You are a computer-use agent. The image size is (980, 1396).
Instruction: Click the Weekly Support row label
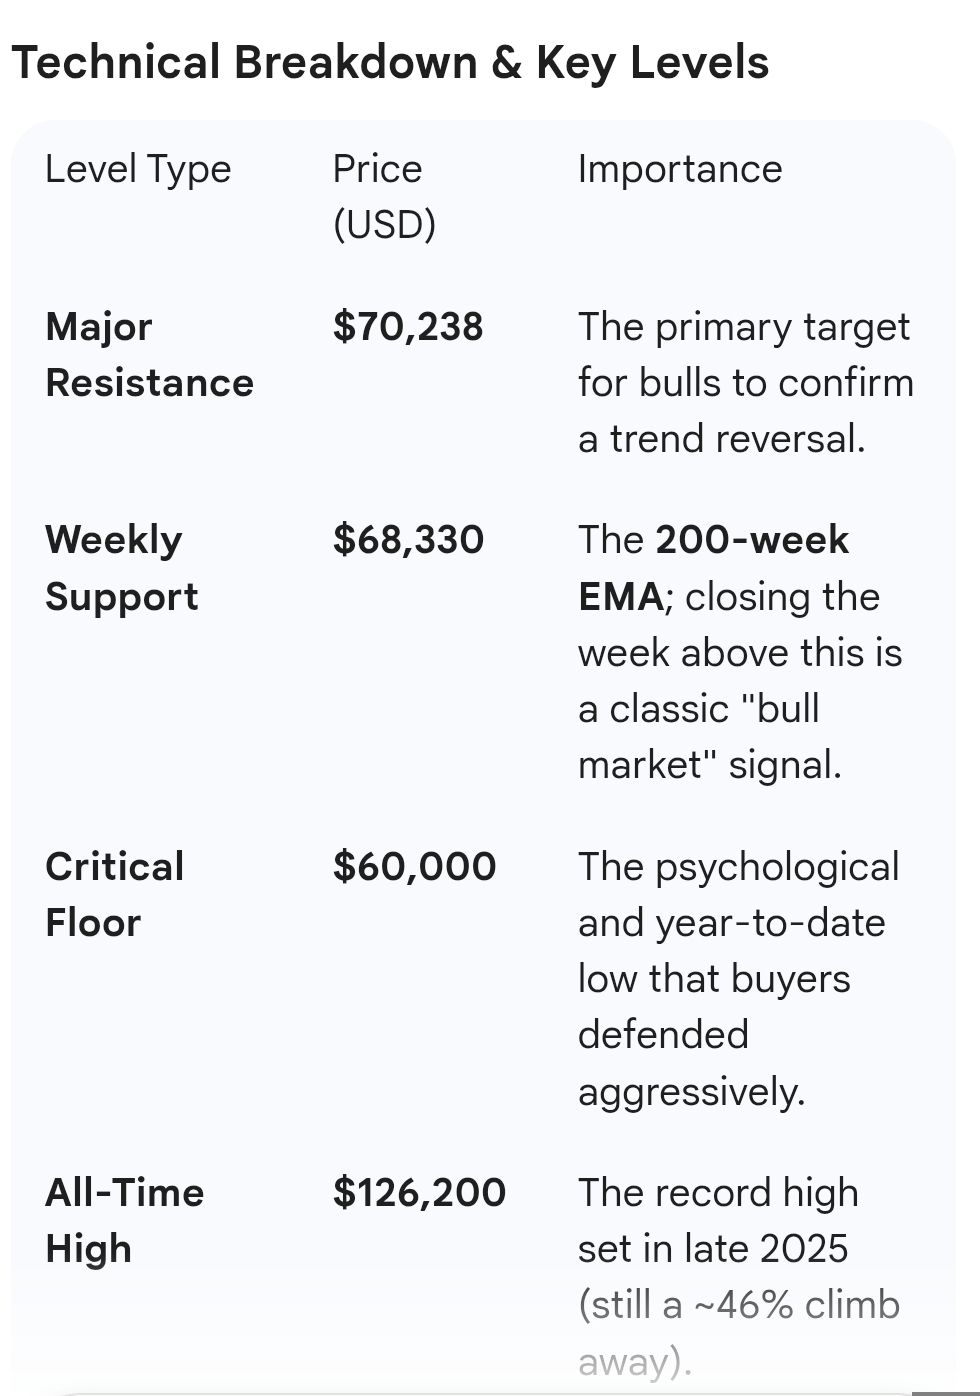(x=121, y=568)
